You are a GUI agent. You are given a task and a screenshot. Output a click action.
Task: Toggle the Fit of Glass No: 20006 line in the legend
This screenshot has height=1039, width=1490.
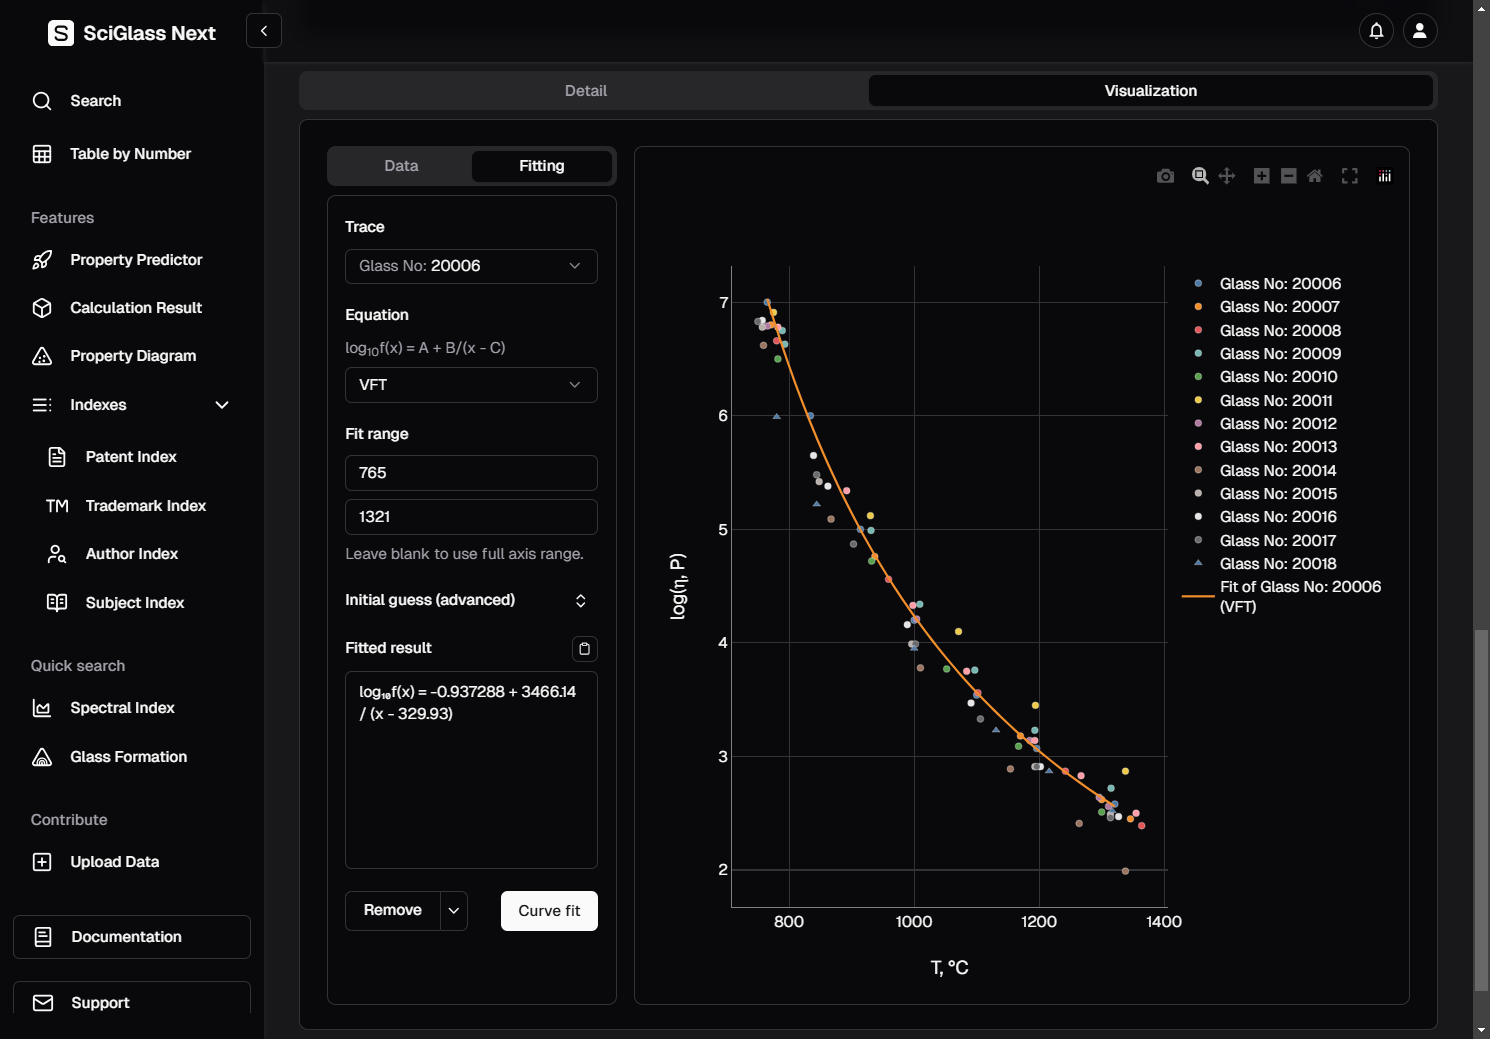1299,596
